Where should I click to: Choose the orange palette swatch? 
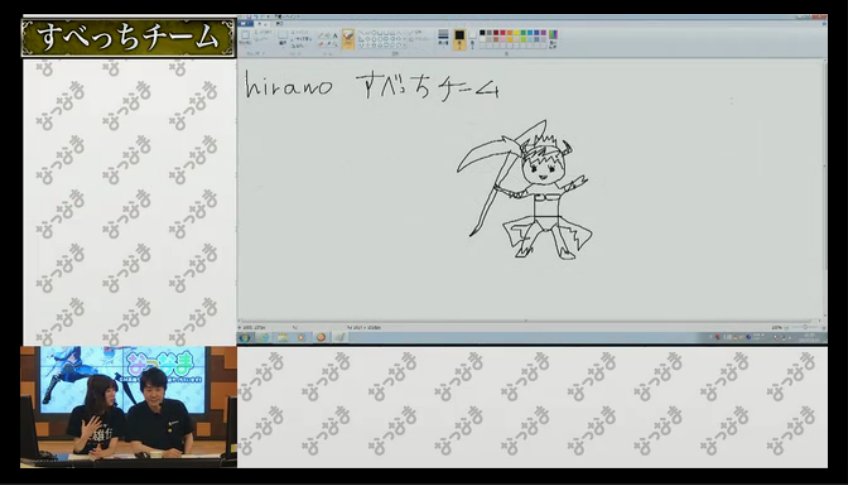tap(509, 32)
